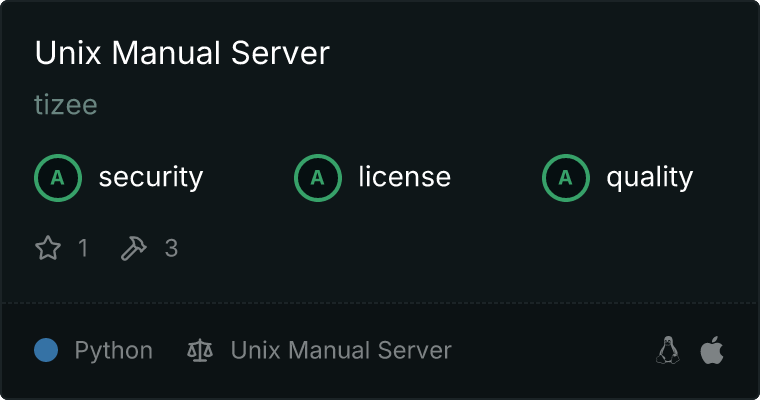Viewport: 760px width, 400px height.
Task: Click the Python language label
Action: coord(114,351)
